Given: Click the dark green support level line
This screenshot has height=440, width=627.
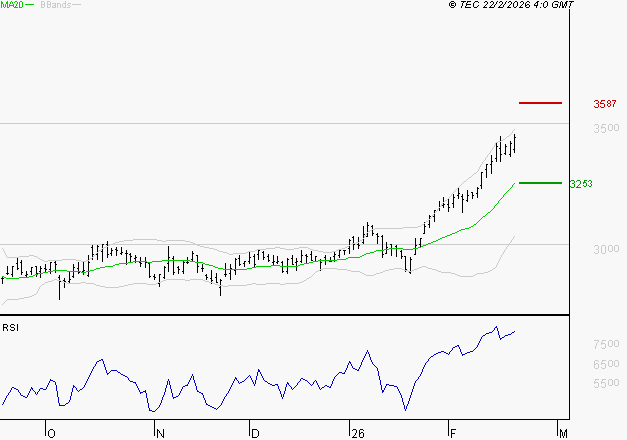Looking at the screenshot, I should (540, 183).
